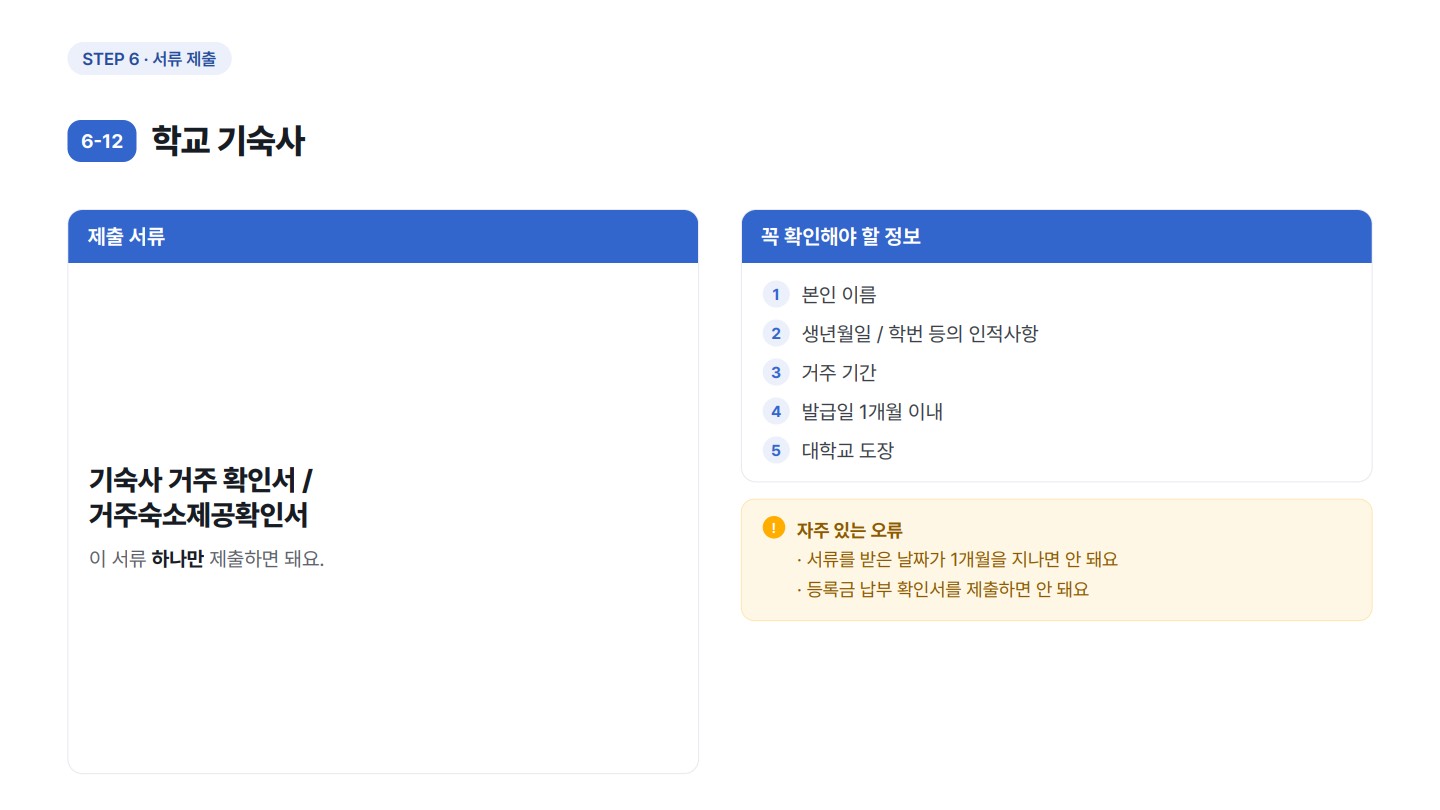Image resolution: width=1440 pixels, height=810 pixels.
Task: Click the 이 서류 하나만 제출하면 돼요 text
Action: click(207, 558)
